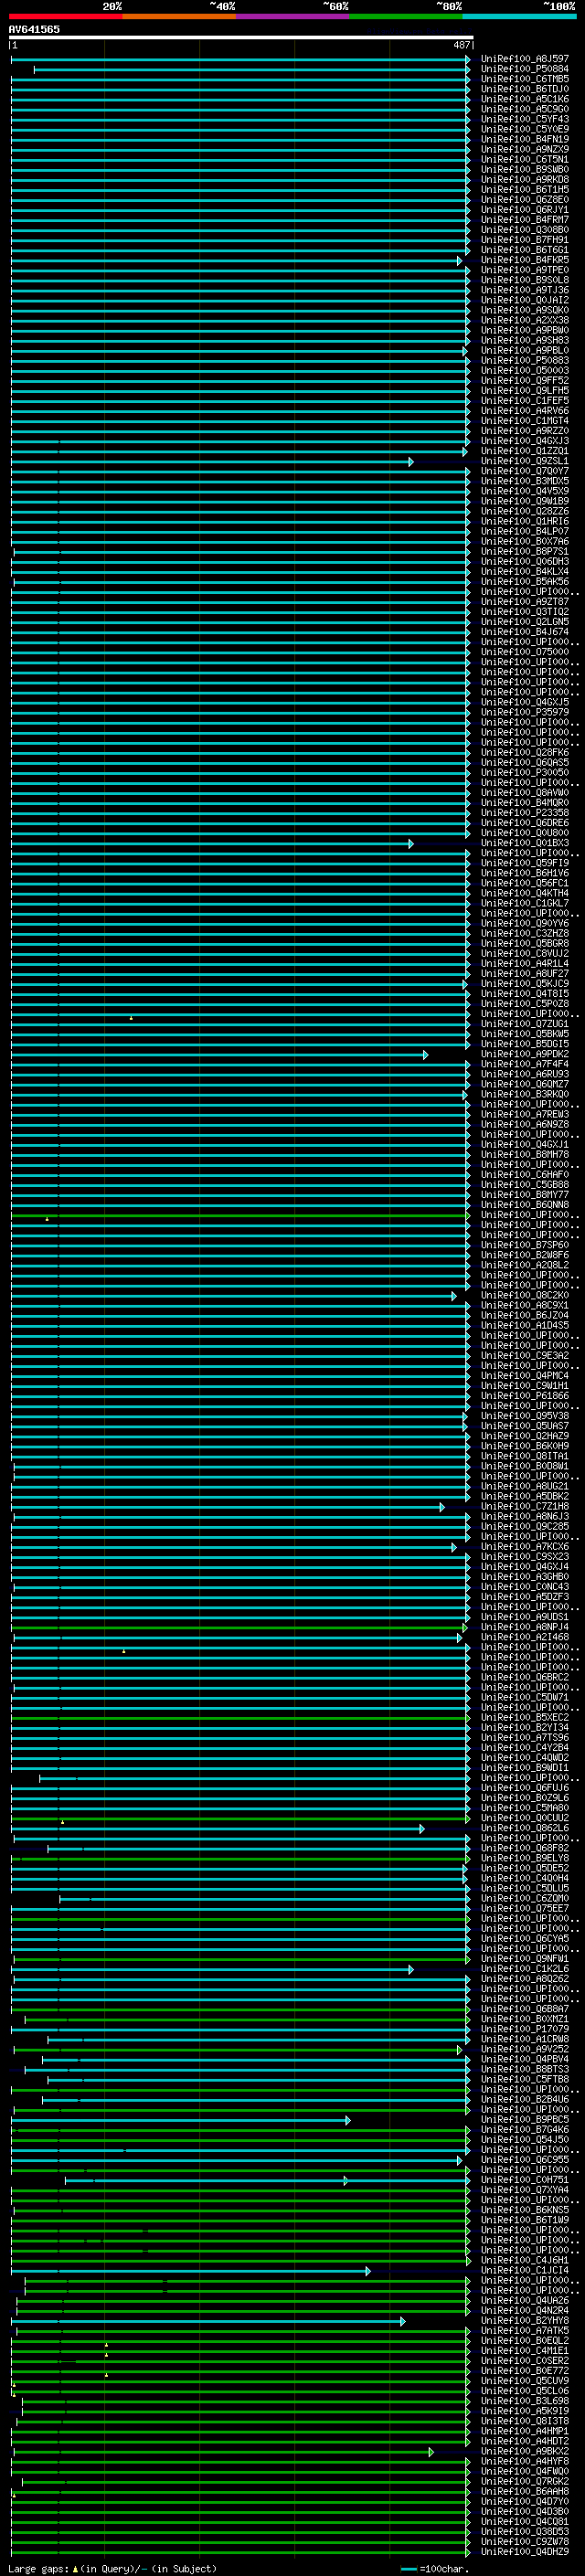Click the purple ~60% identity legend segment

(293, 16)
